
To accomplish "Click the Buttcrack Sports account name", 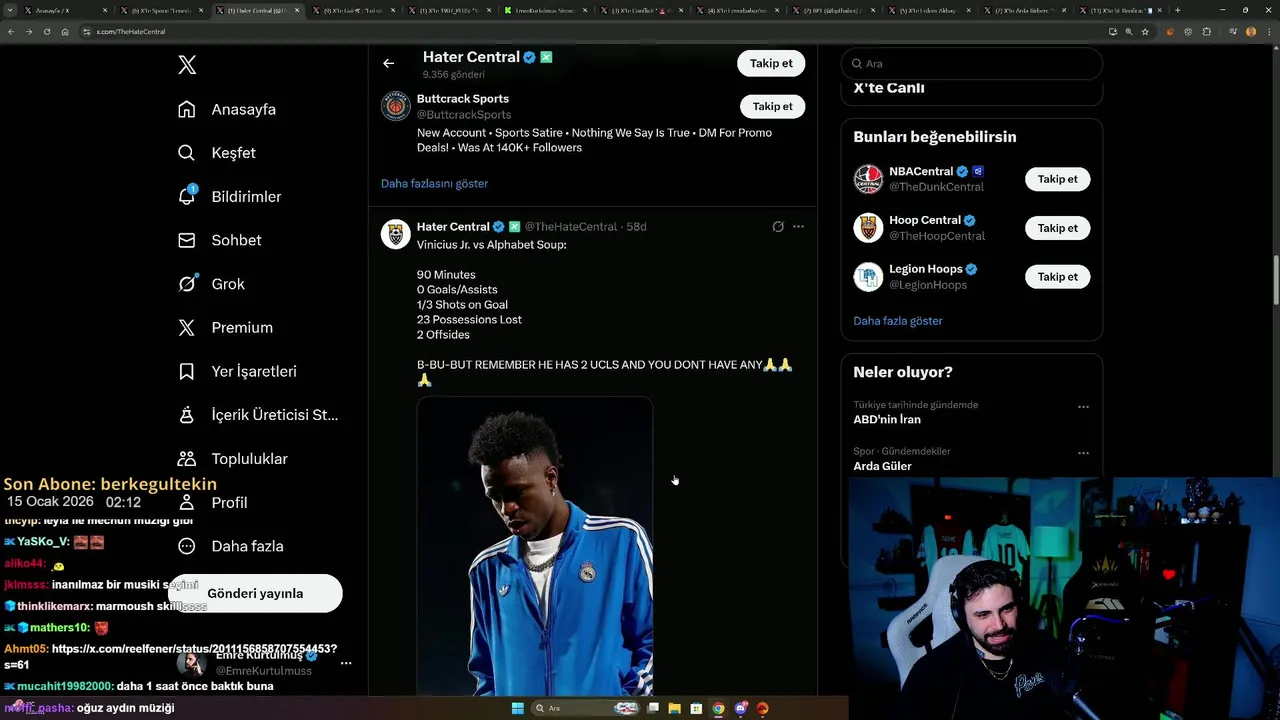I will [463, 99].
